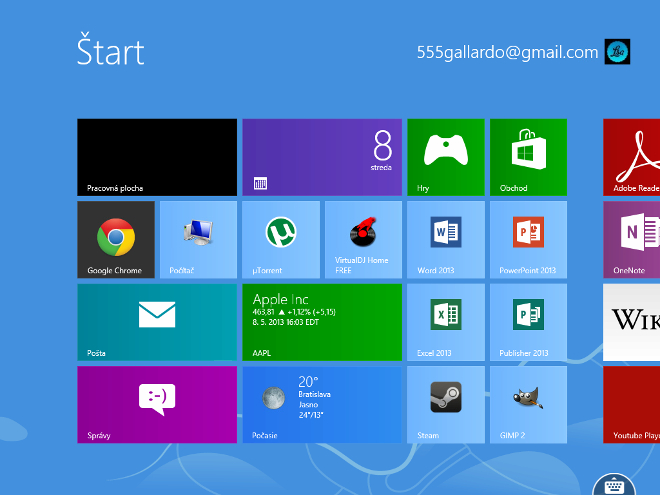
Task: Show the on-screen touch keyboard
Action: pos(614,485)
